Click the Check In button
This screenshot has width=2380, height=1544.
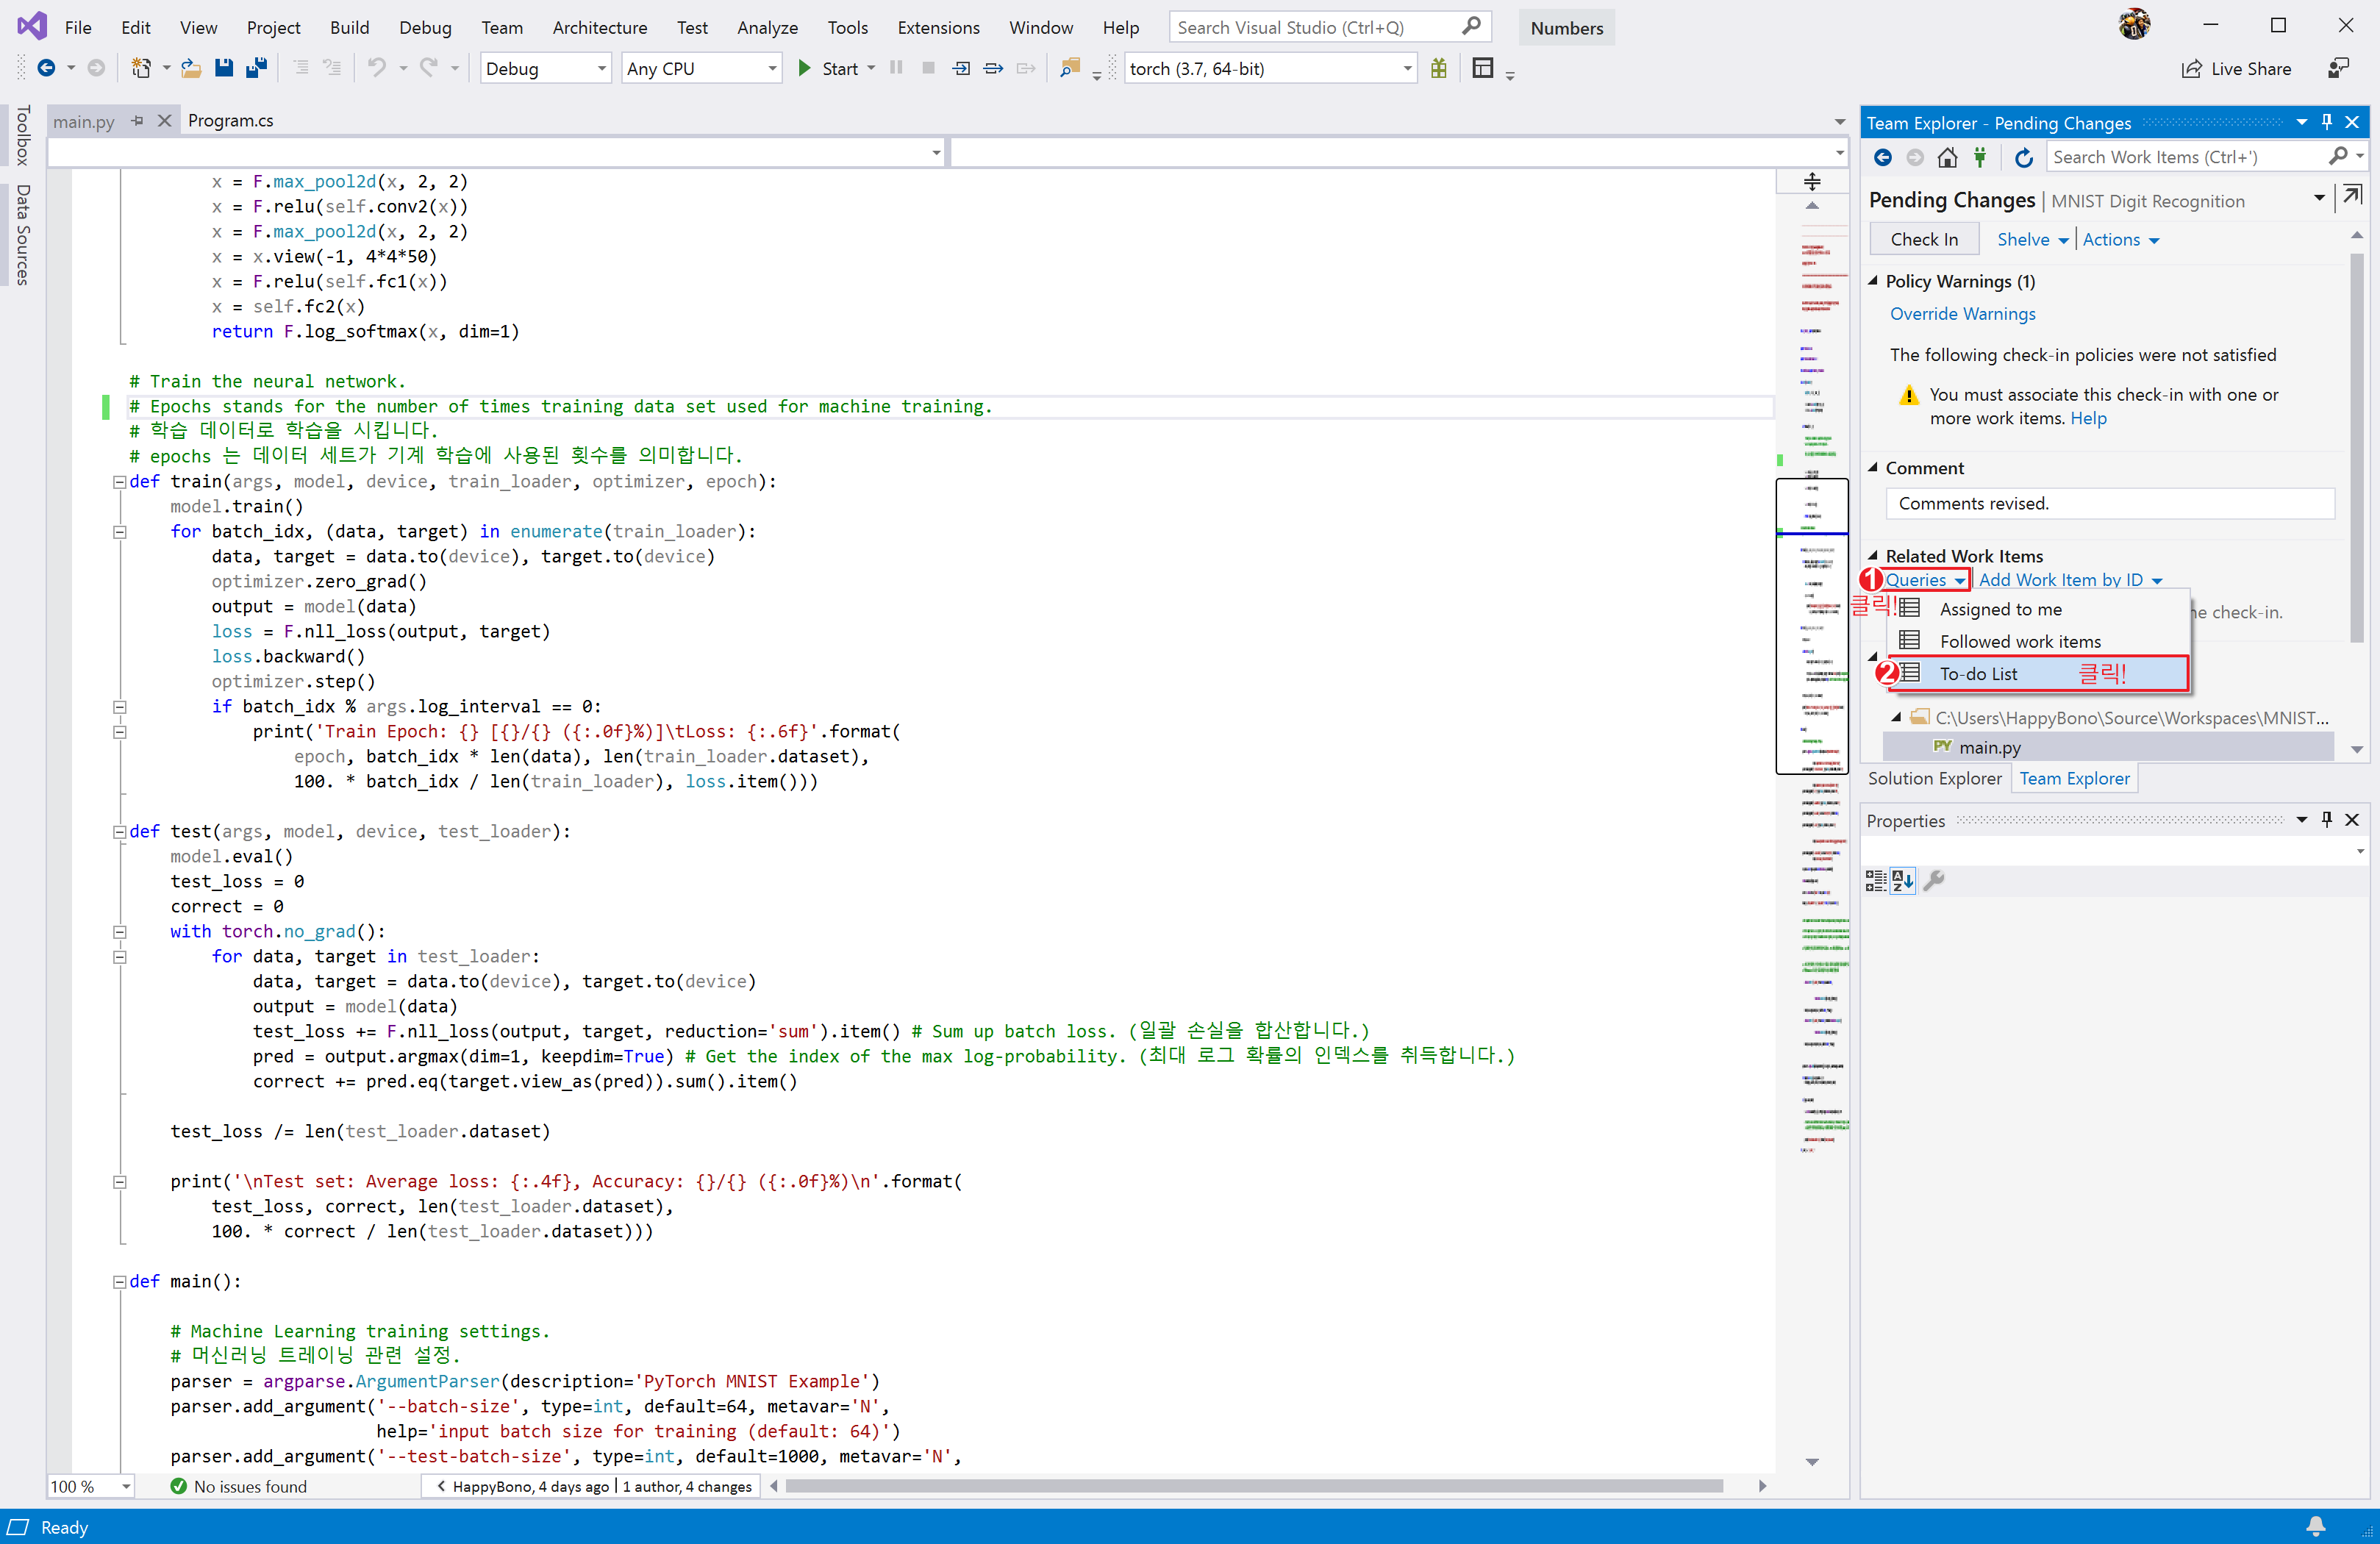[x=1924, y=239]
